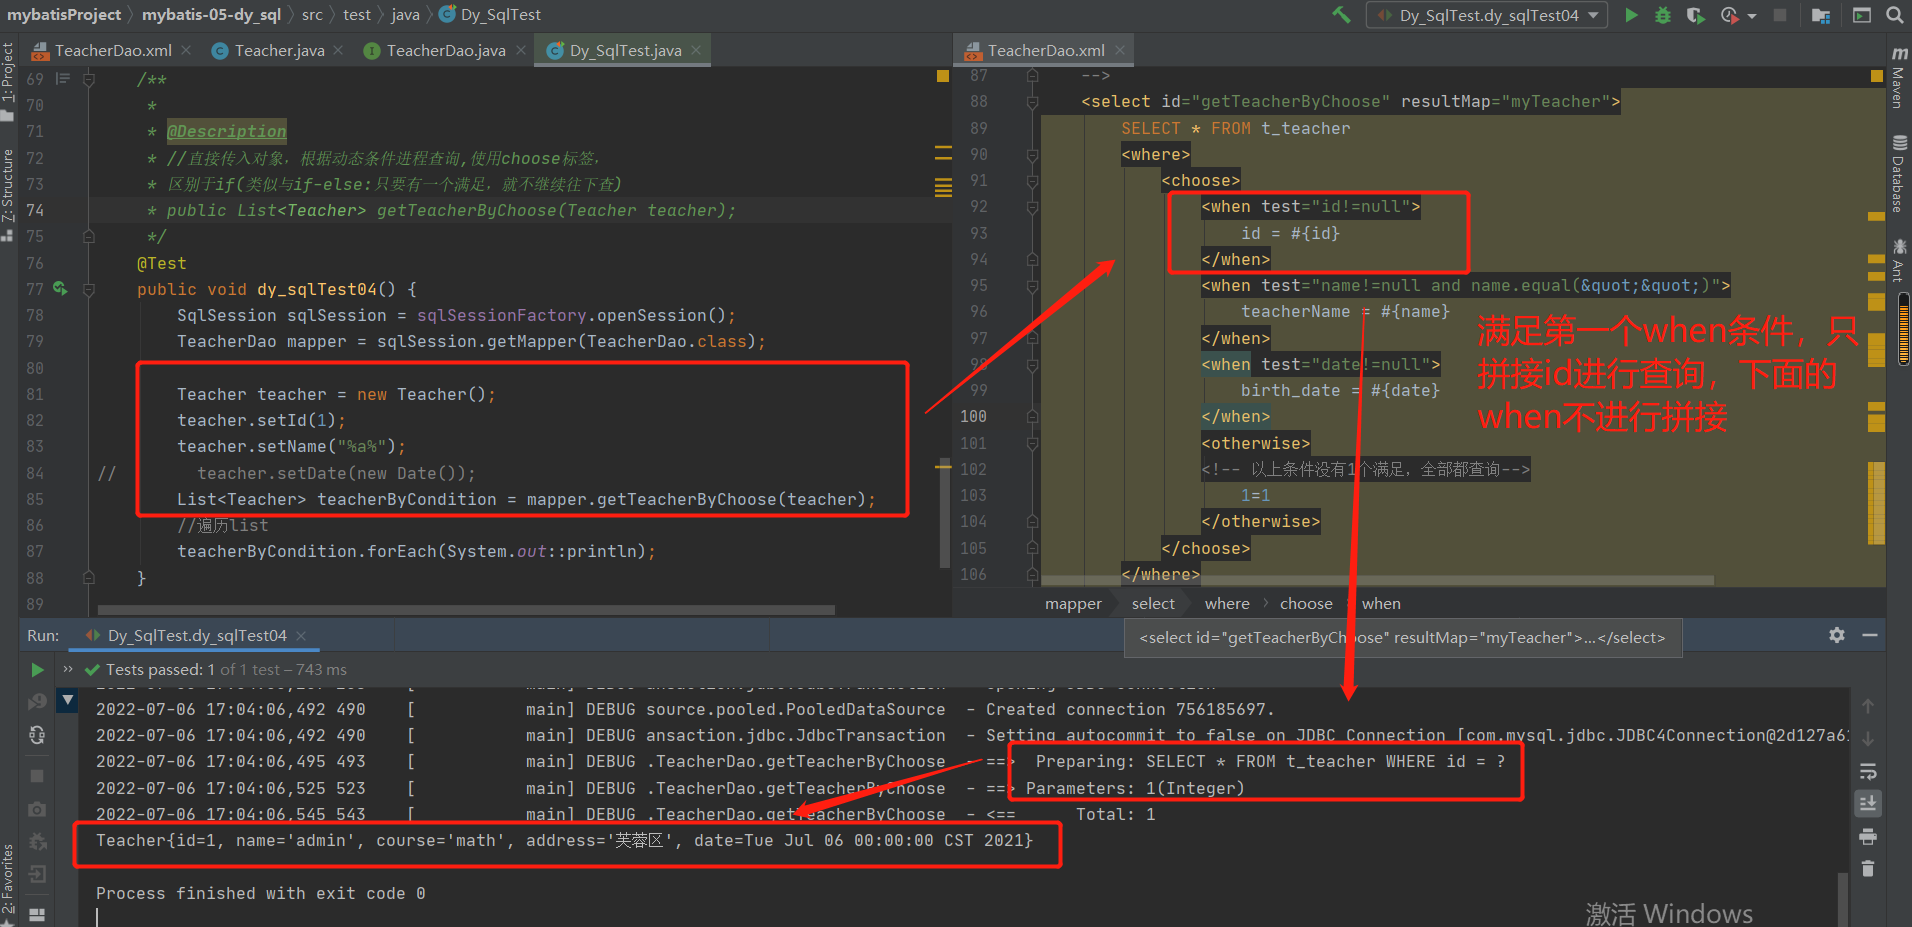The height and width of the screenshot is (927, 1912).
Task: Jump up the stack trace arrow in console
Action: tap(1868, 706)
